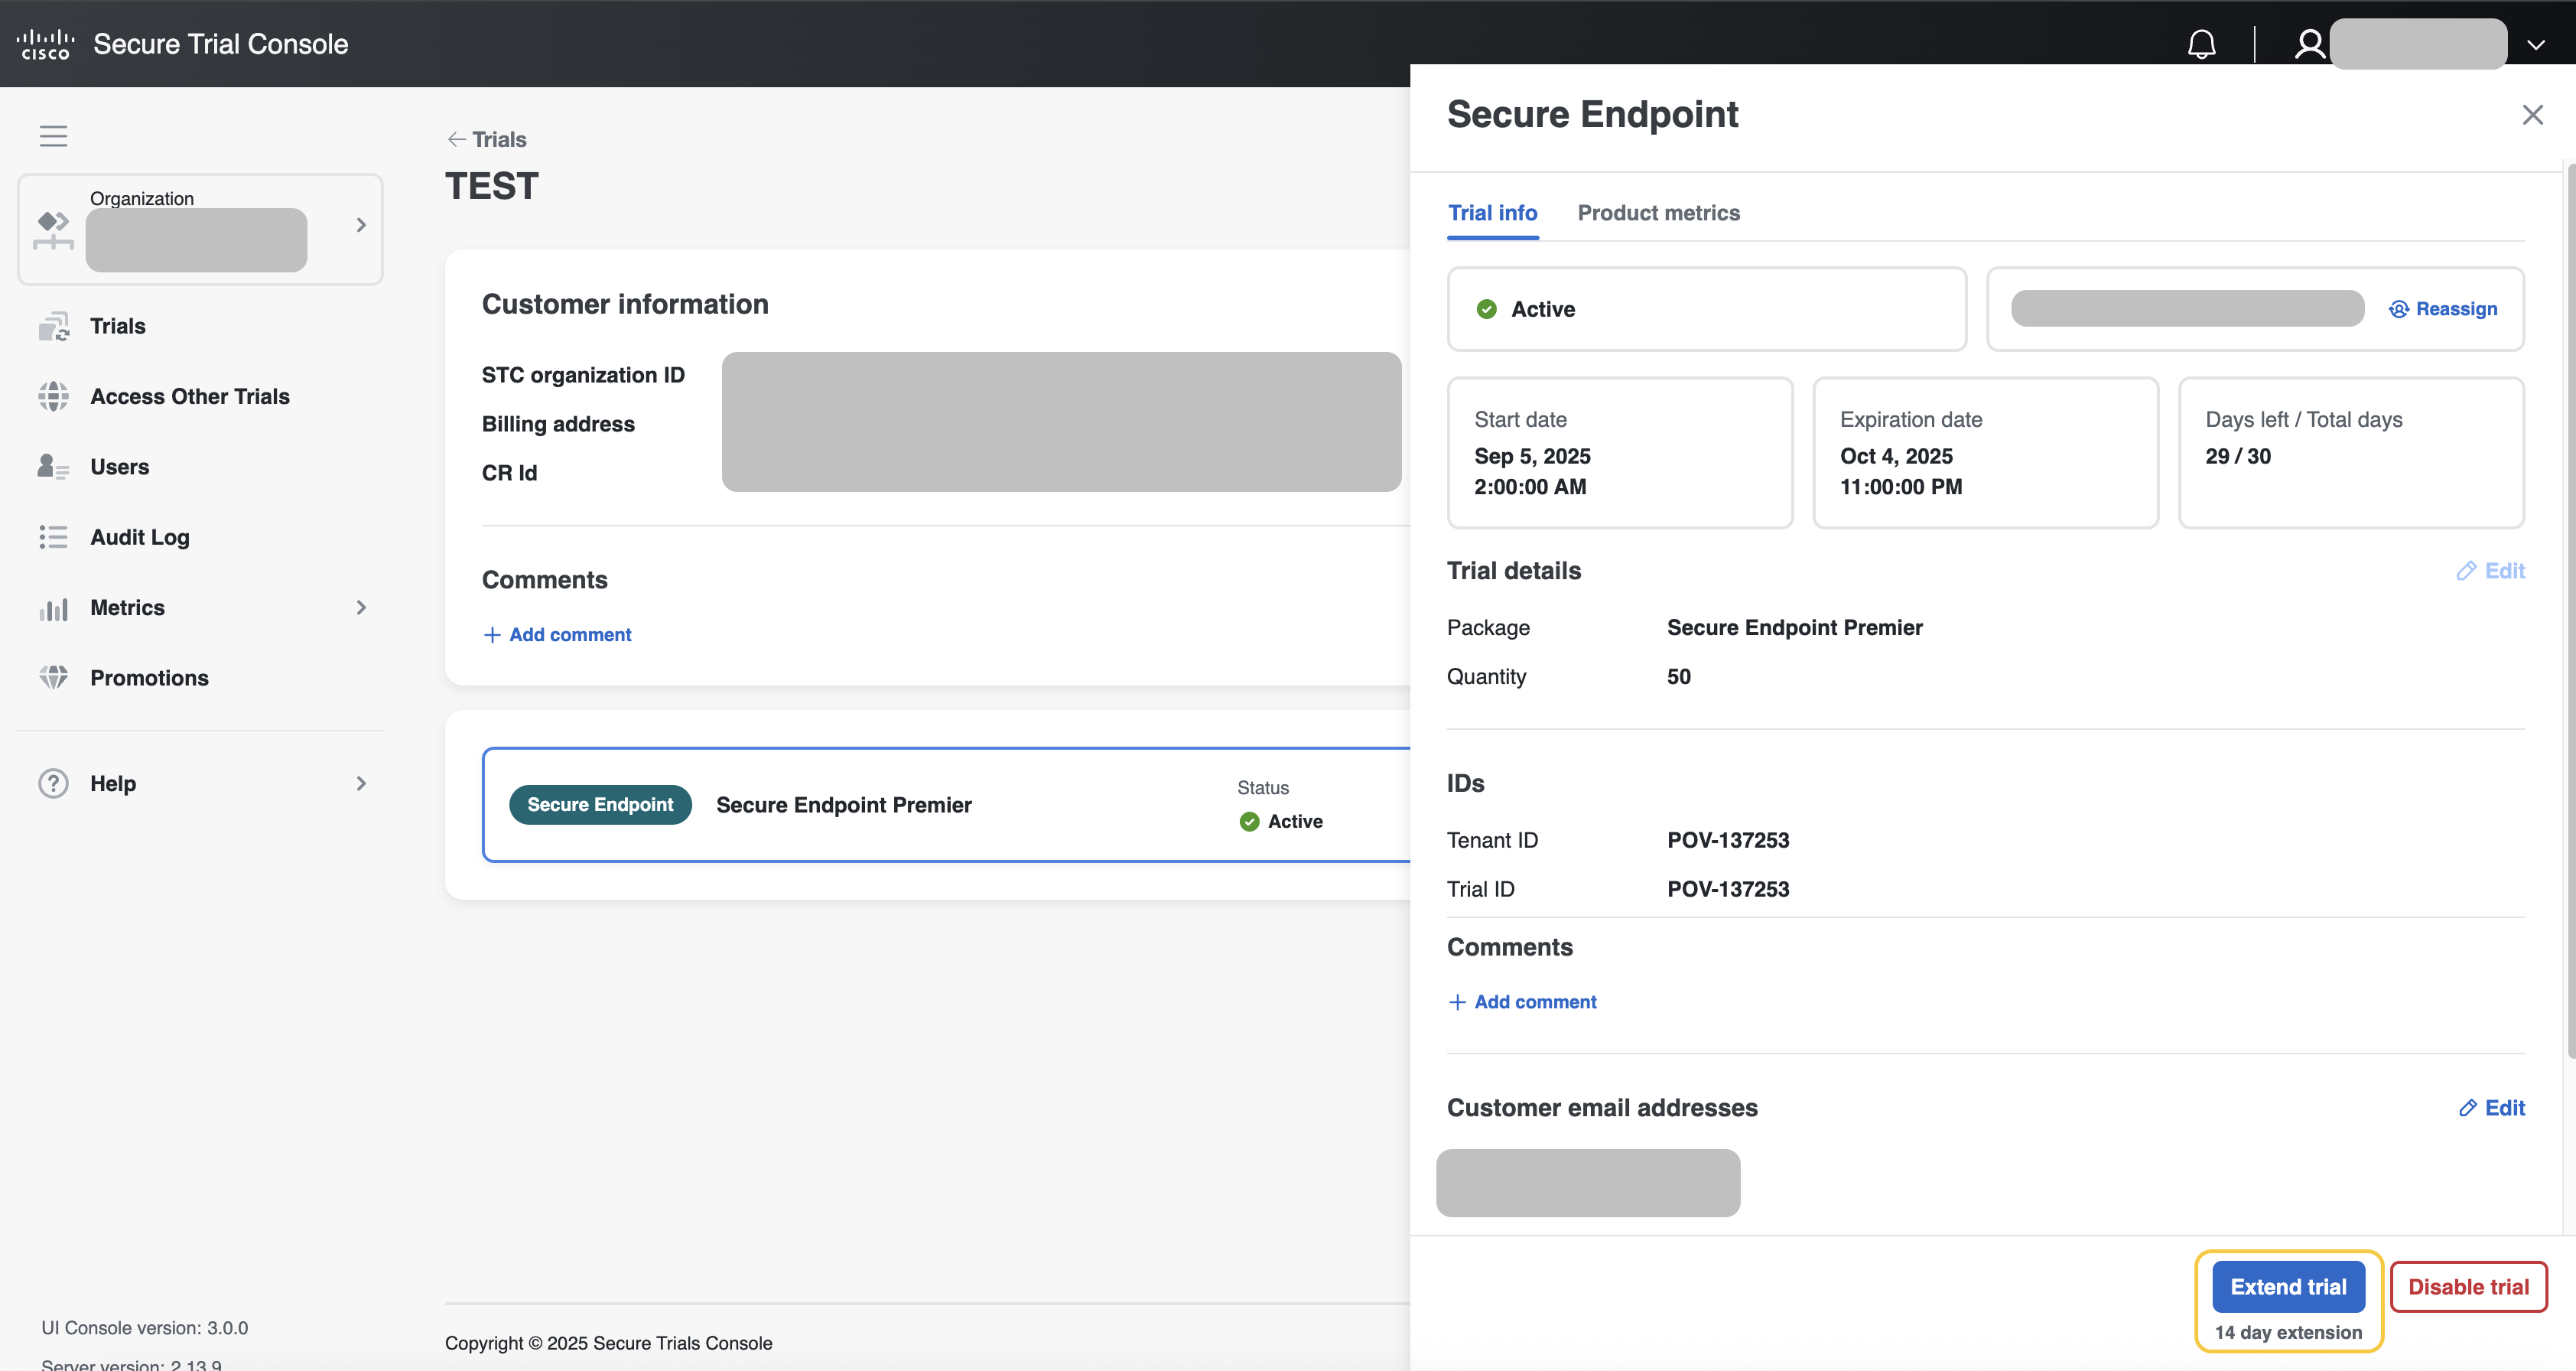Click the UI Console version text
This screenshot has width=2576, height=1371.
click(x=145, y=1328)
